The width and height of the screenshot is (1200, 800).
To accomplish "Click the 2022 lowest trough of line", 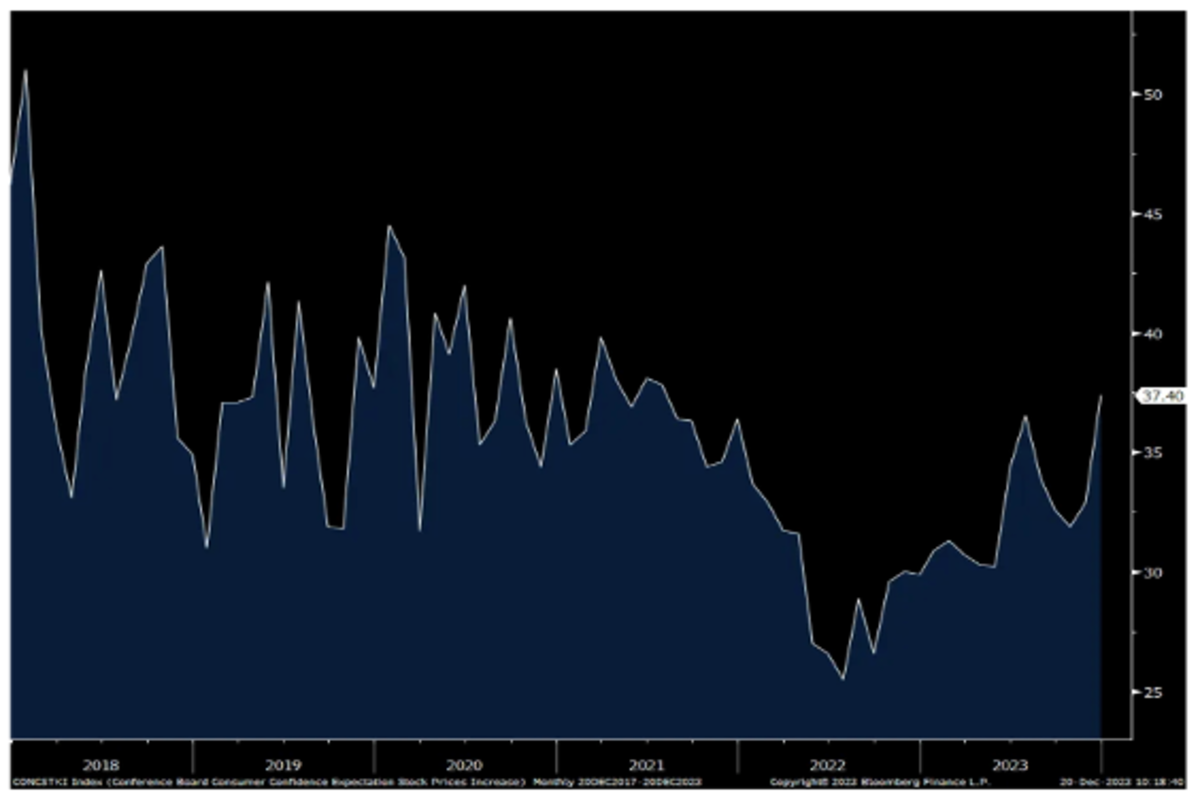I will click(843, 679).
